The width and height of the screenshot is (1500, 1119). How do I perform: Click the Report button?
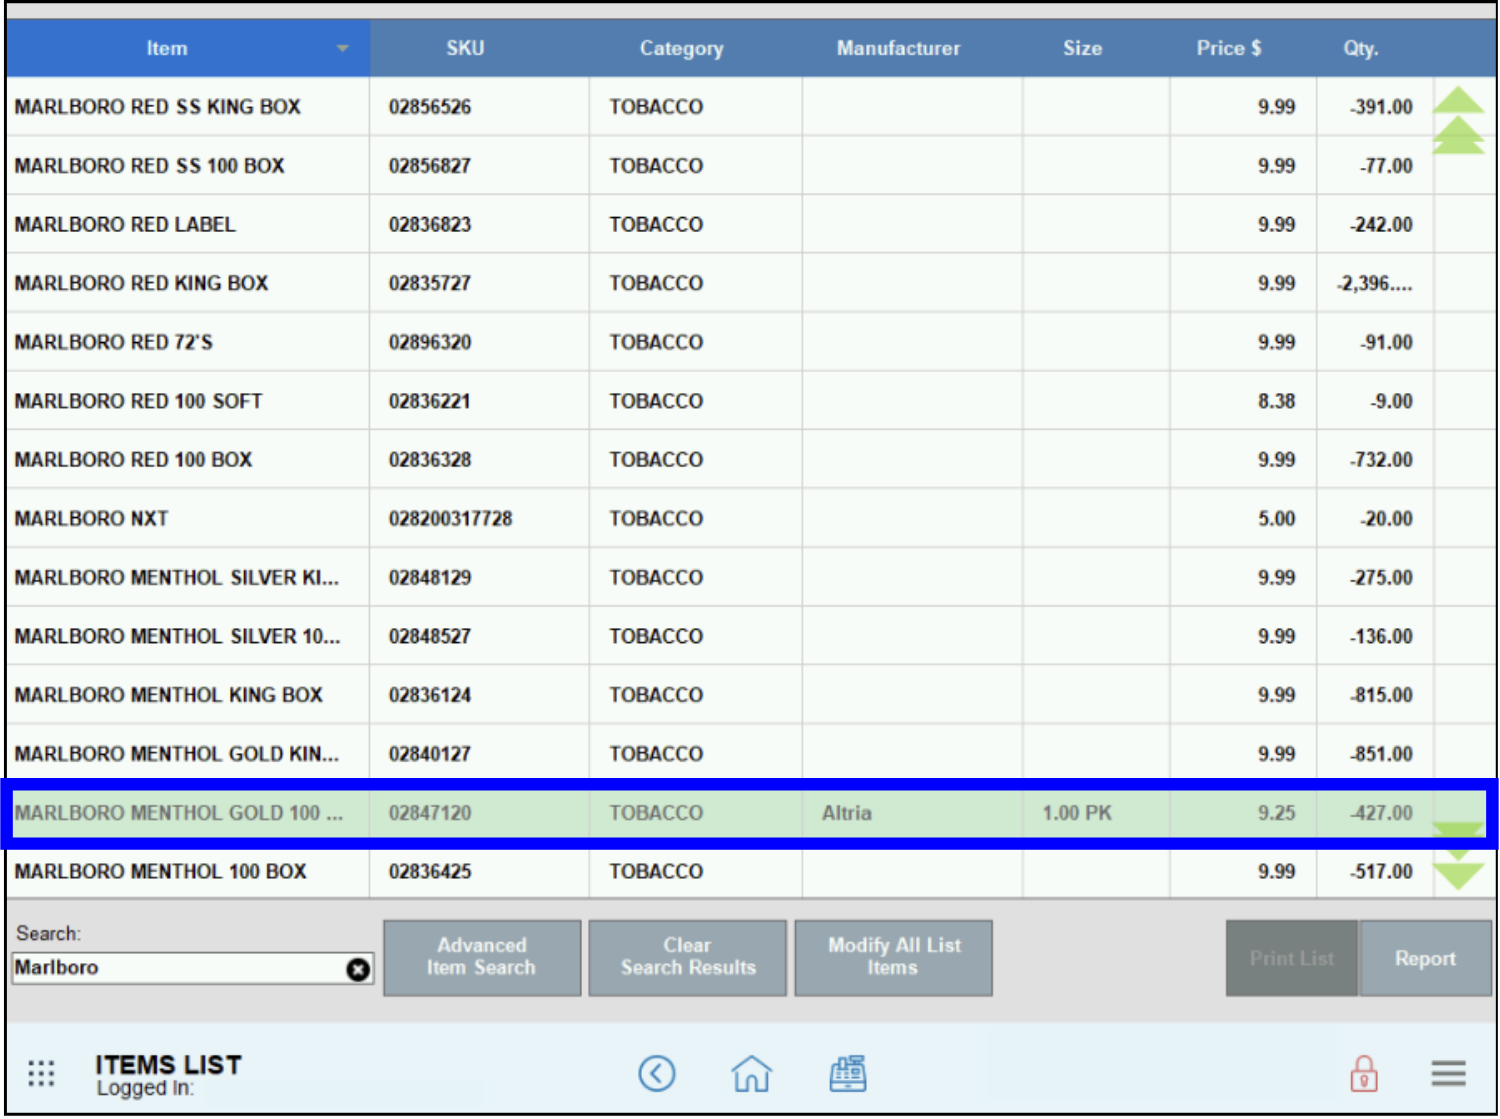(x=1426, y=958)
